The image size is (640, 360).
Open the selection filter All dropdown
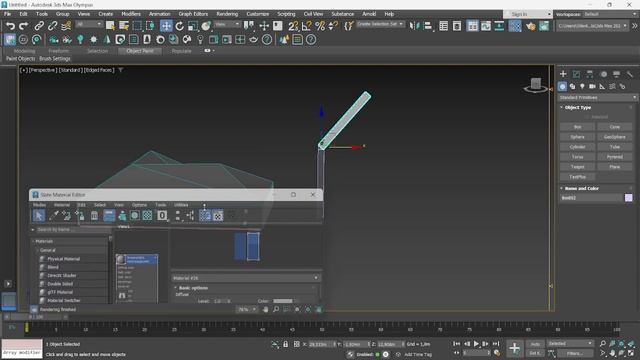pos(89,24)
